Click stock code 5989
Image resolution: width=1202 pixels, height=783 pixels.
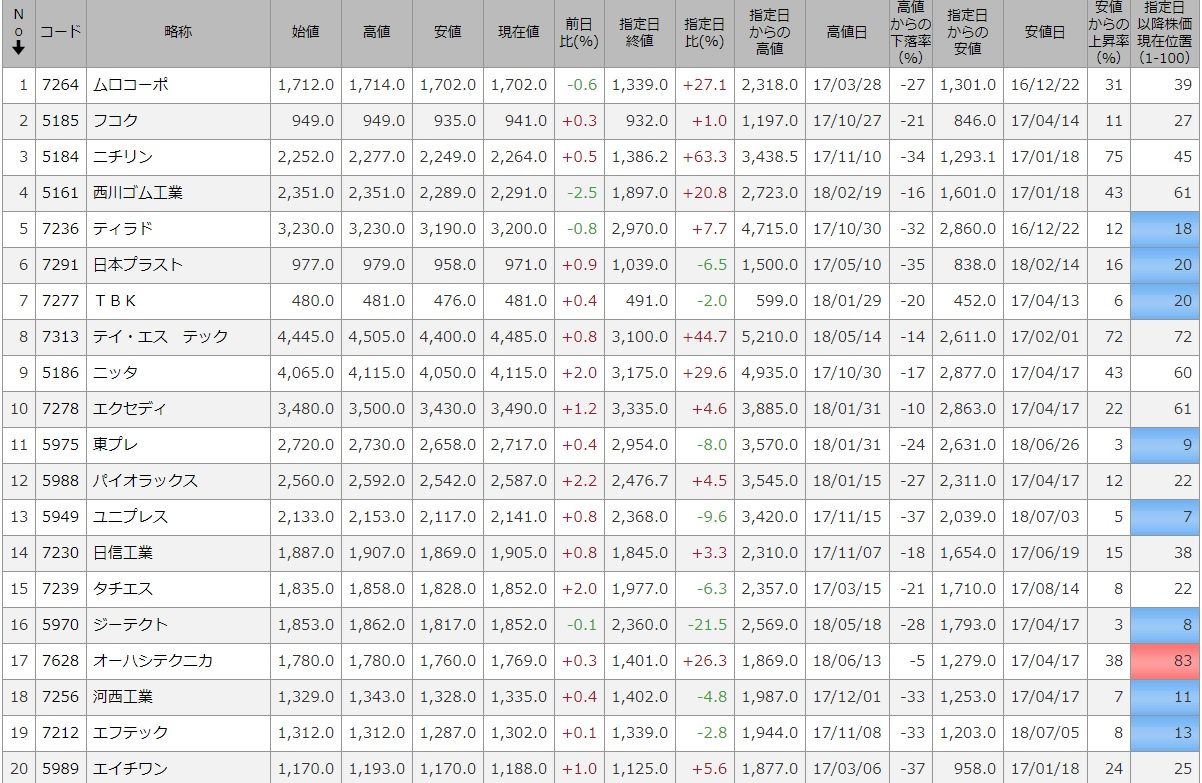61,769
